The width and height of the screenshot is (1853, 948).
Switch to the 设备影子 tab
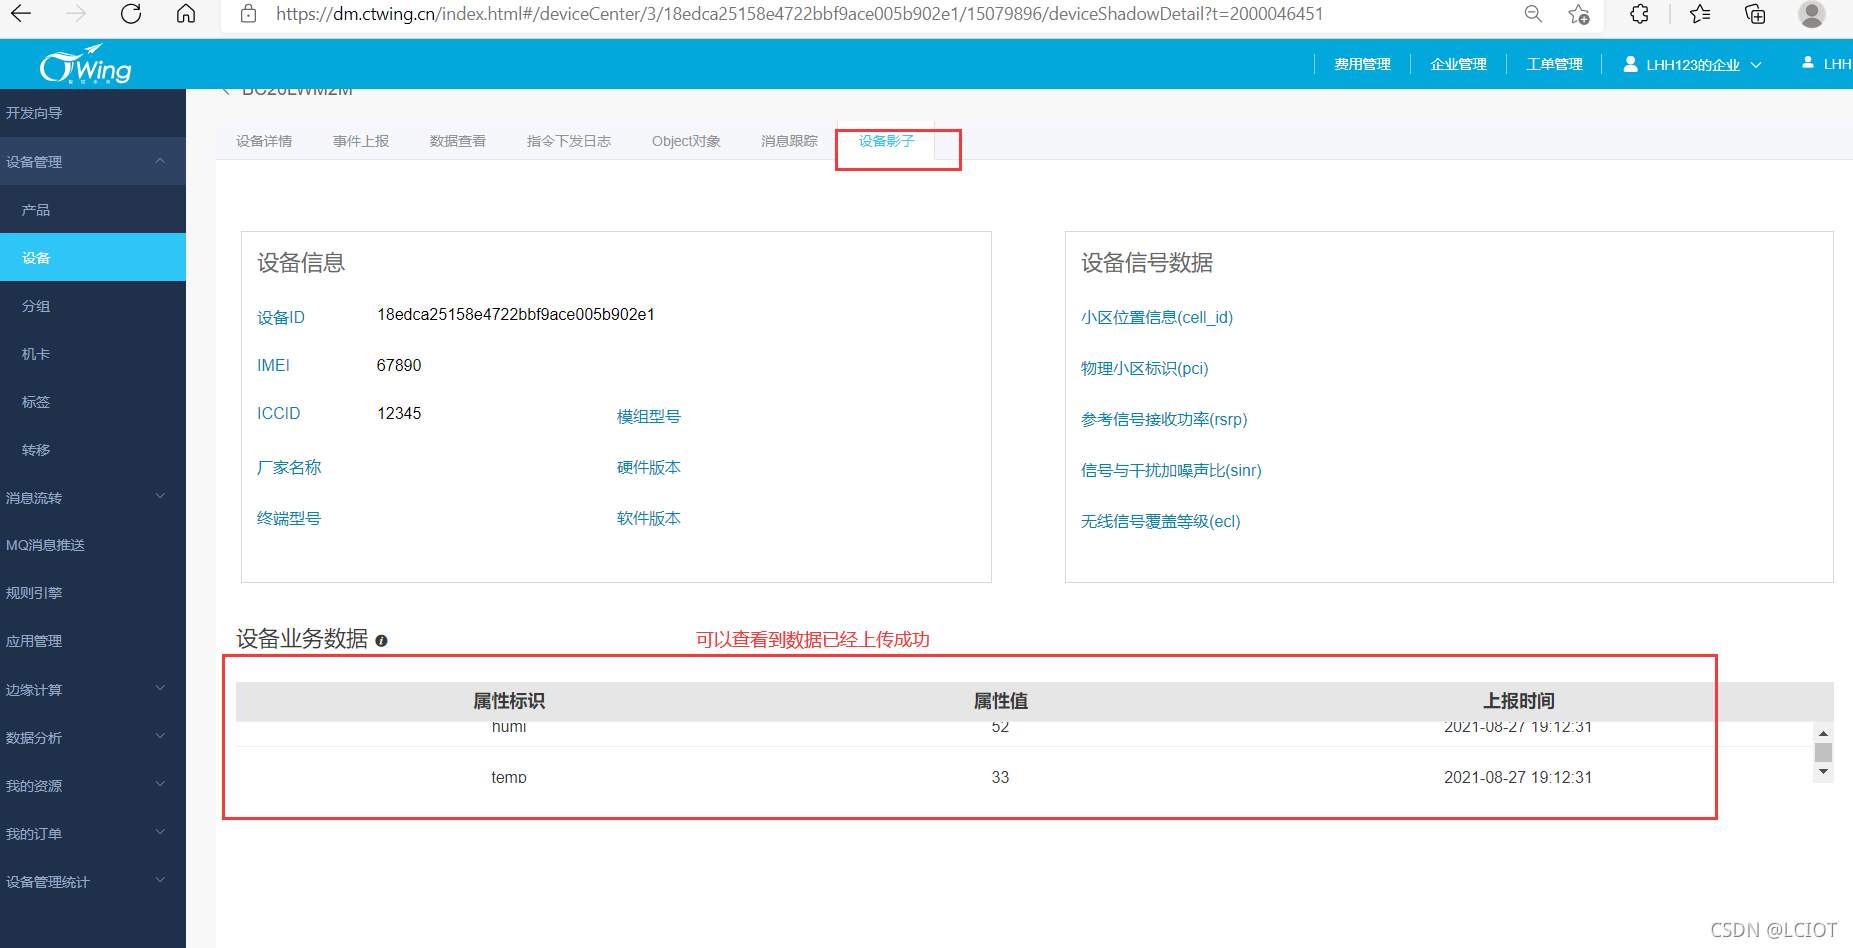tap(886, 141)
